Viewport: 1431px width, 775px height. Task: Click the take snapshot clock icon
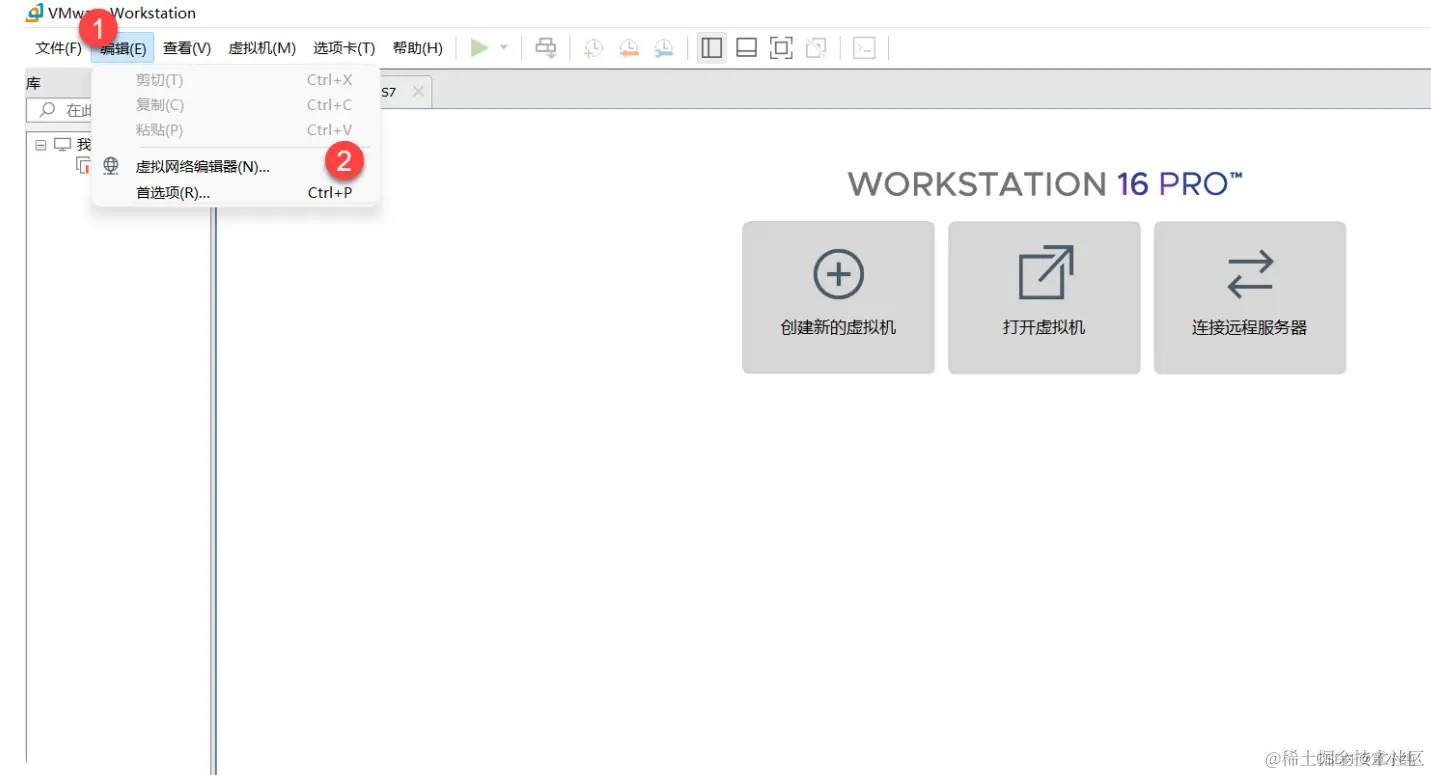click(594, 48)
